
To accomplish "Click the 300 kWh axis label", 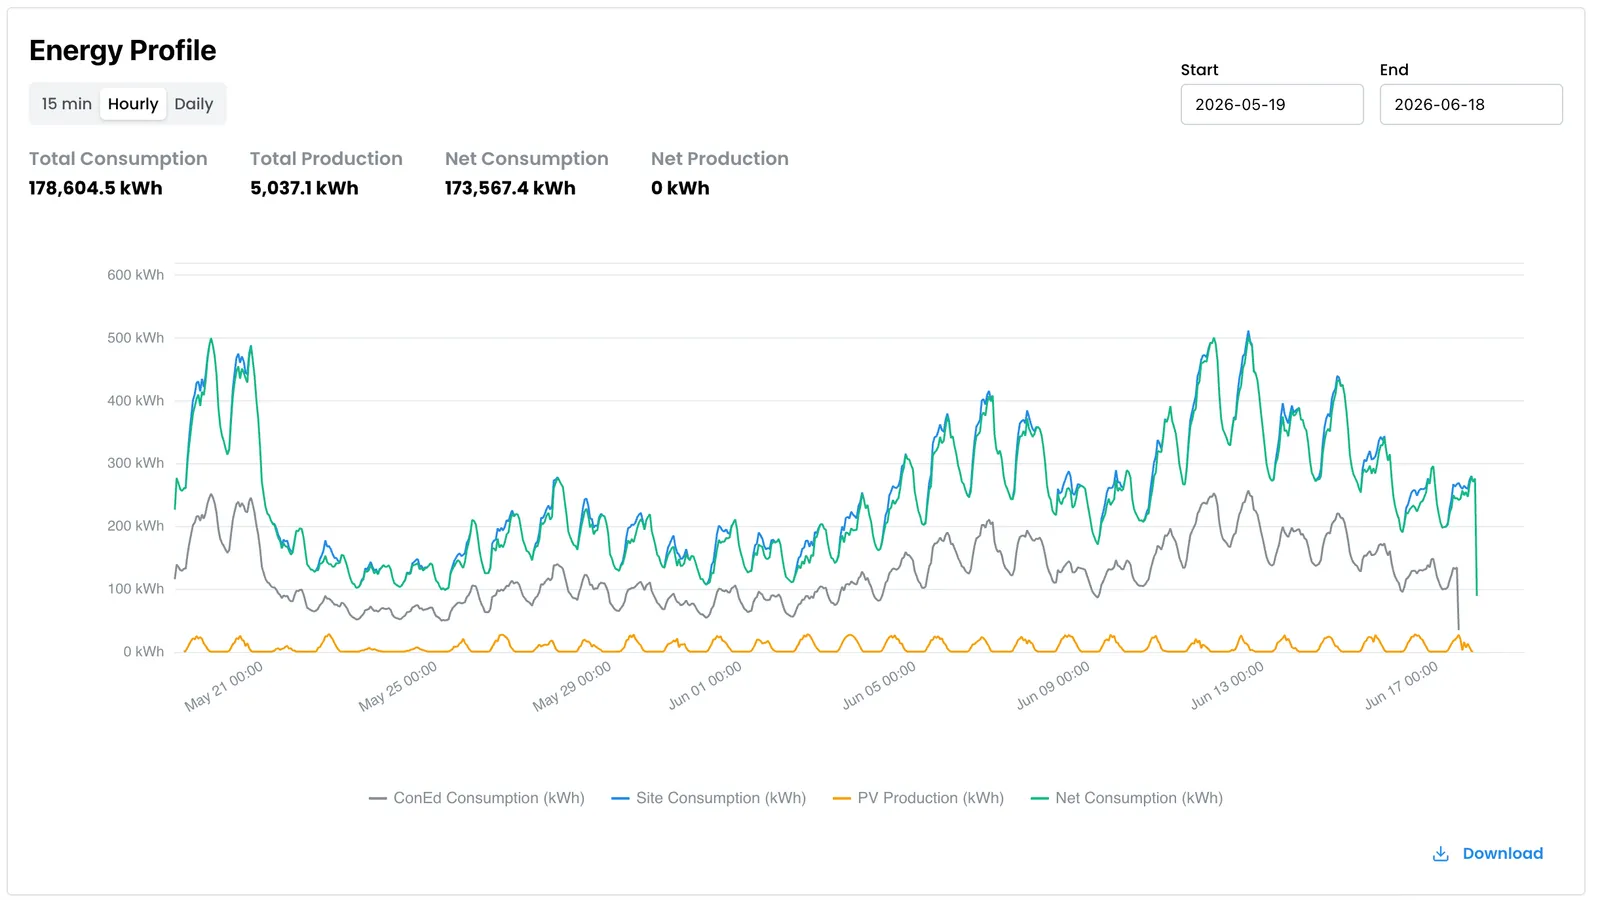I will [x=136, y=463].
